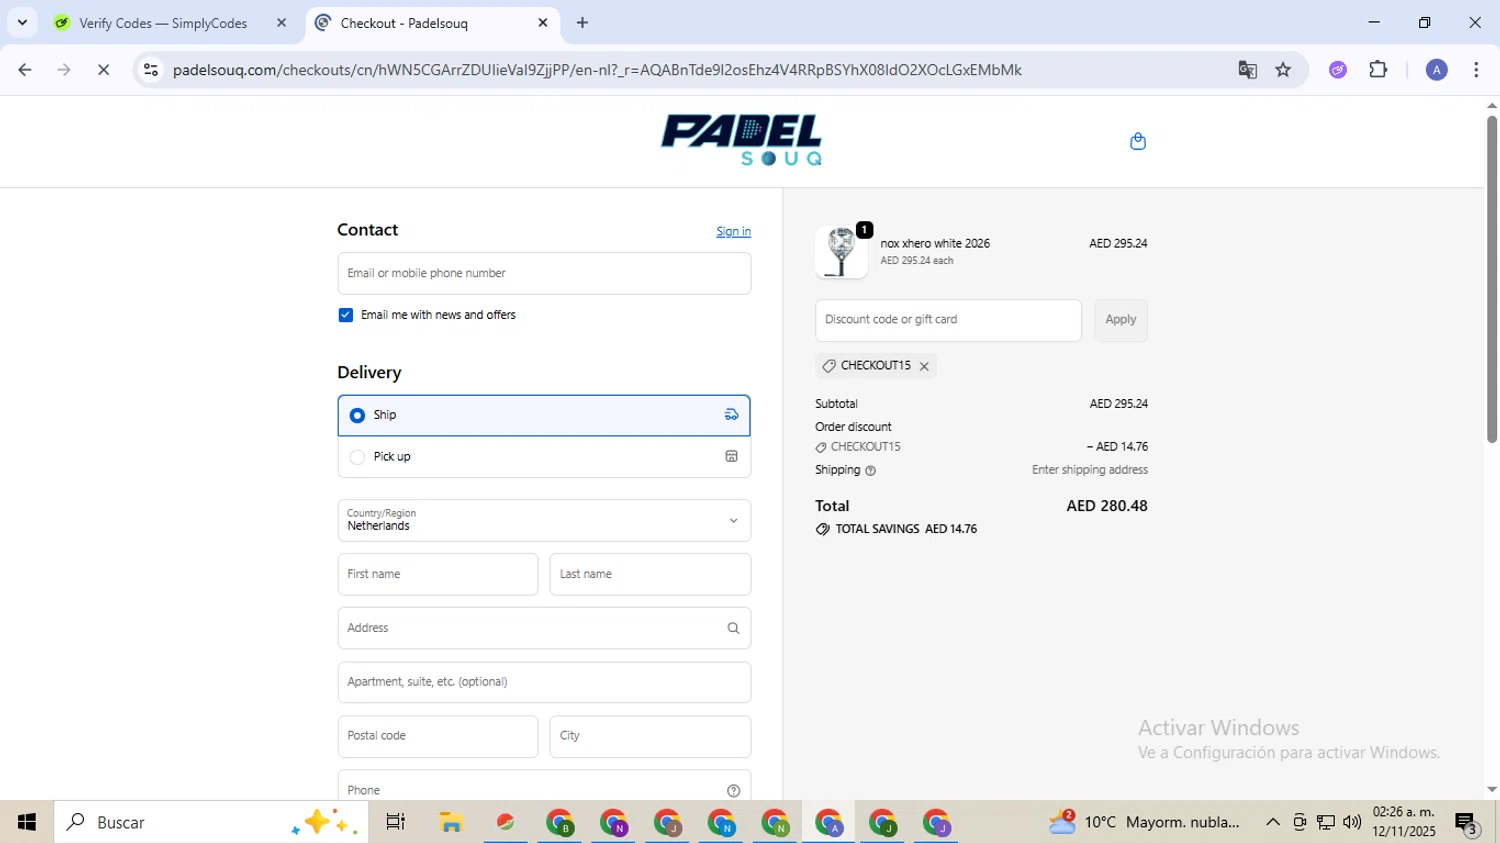Open the weather widget on the taskbar
This screenshot has width=1500, height=843.
tap(1144, 822)
